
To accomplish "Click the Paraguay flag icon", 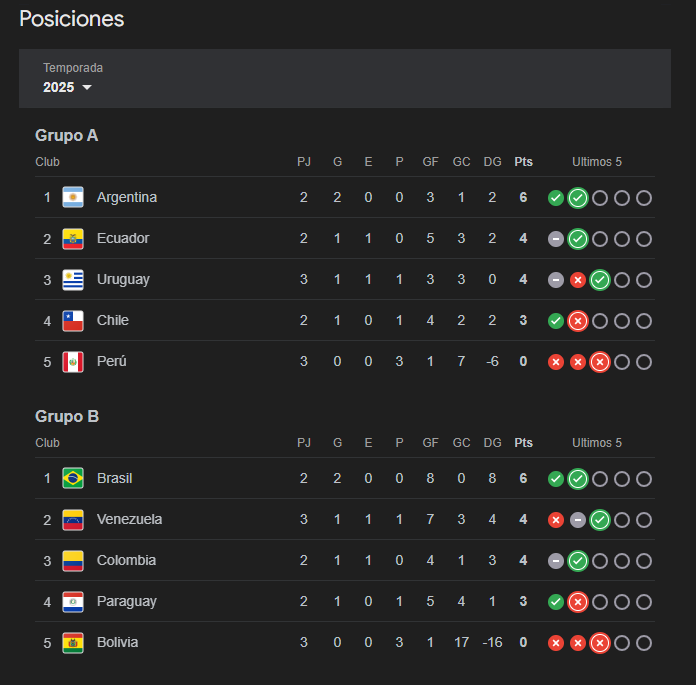I will coord(73,602).
